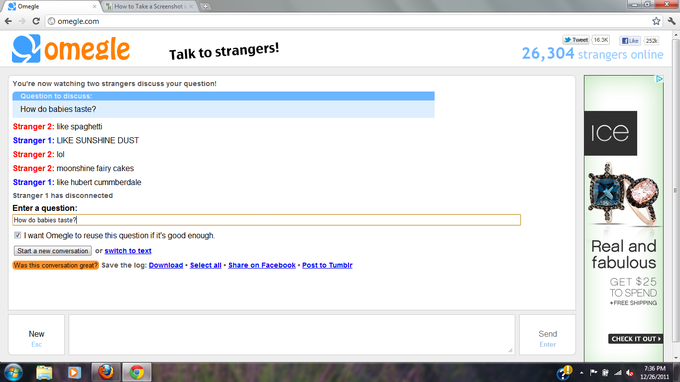The image size is (680, 382).
Task: Click the Send Enter button
Action: (547, 335)
